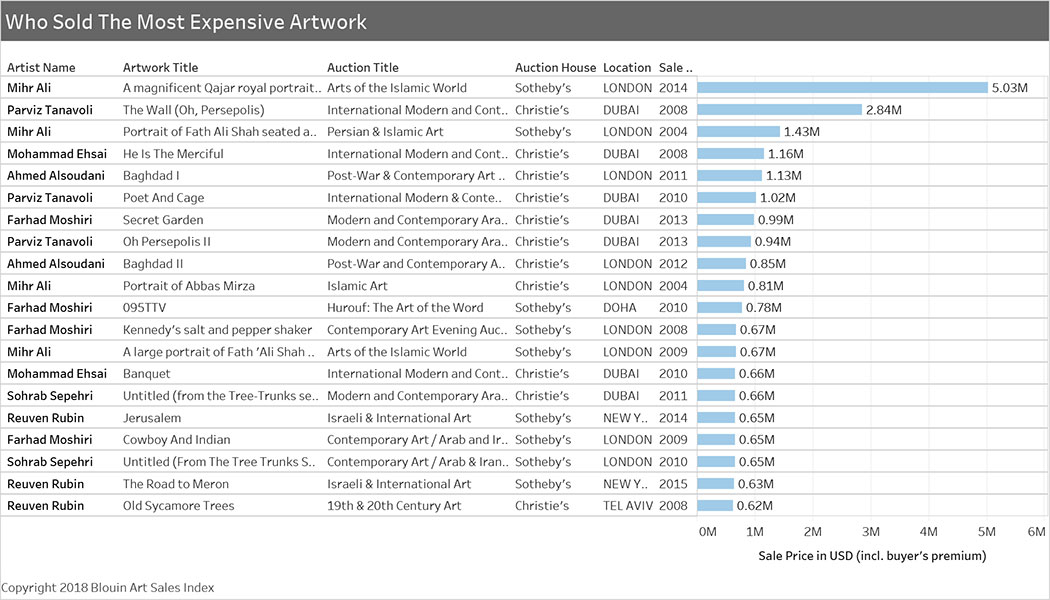Click the Auction House column header
This screenshot has height=600, width=1050.
click(x=555, y=68)
